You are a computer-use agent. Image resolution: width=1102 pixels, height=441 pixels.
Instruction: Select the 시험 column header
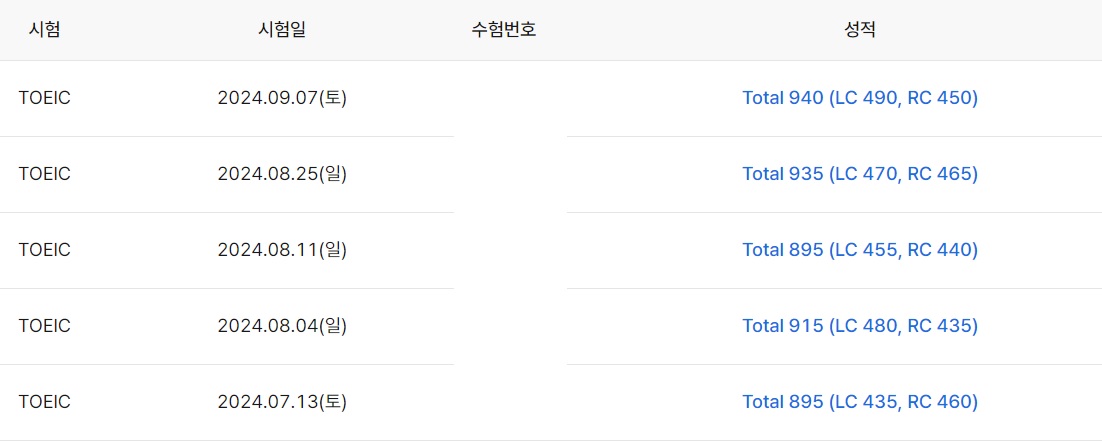[x=44, y=30]
